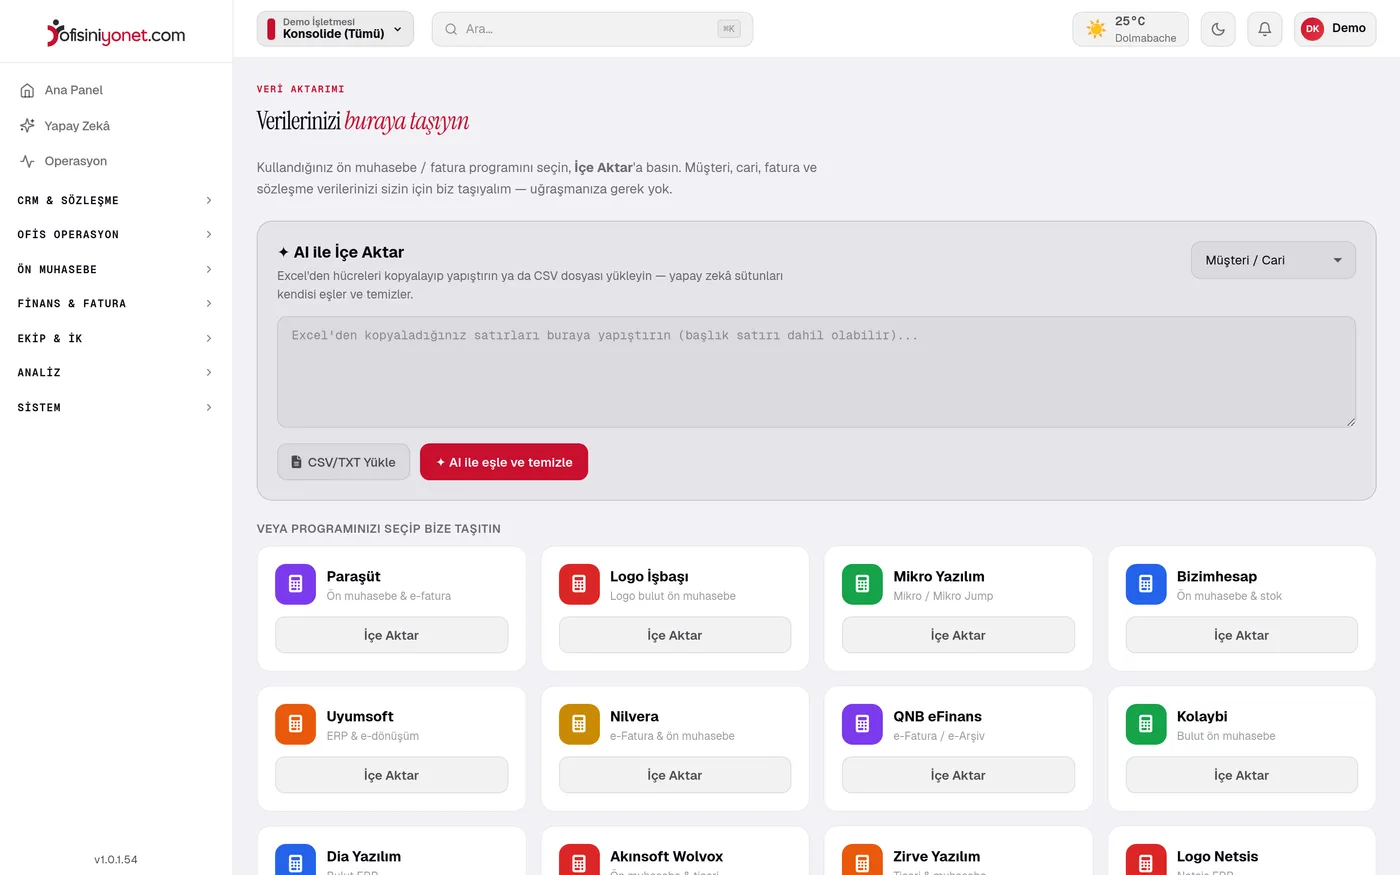Expand the Ön Muhasebe section
The image size is (1400, 875).
click(116, 269)
